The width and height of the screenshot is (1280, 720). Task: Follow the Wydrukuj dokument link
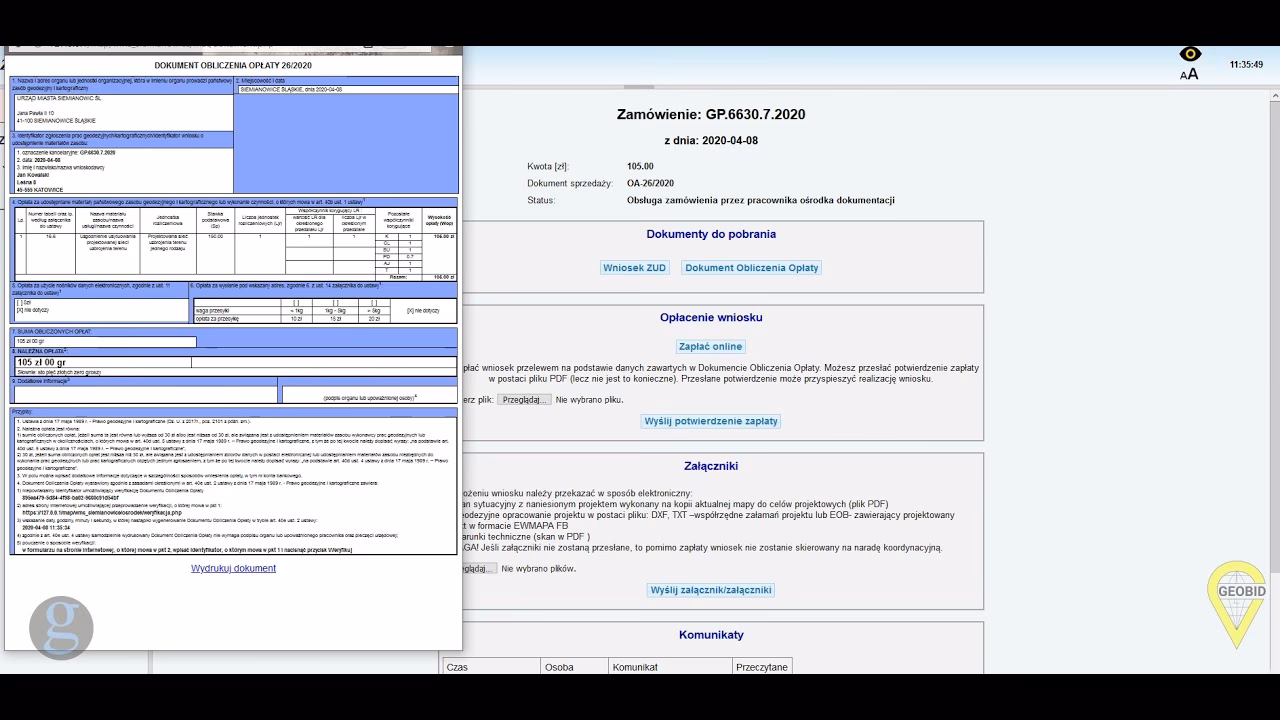point(233,568)
